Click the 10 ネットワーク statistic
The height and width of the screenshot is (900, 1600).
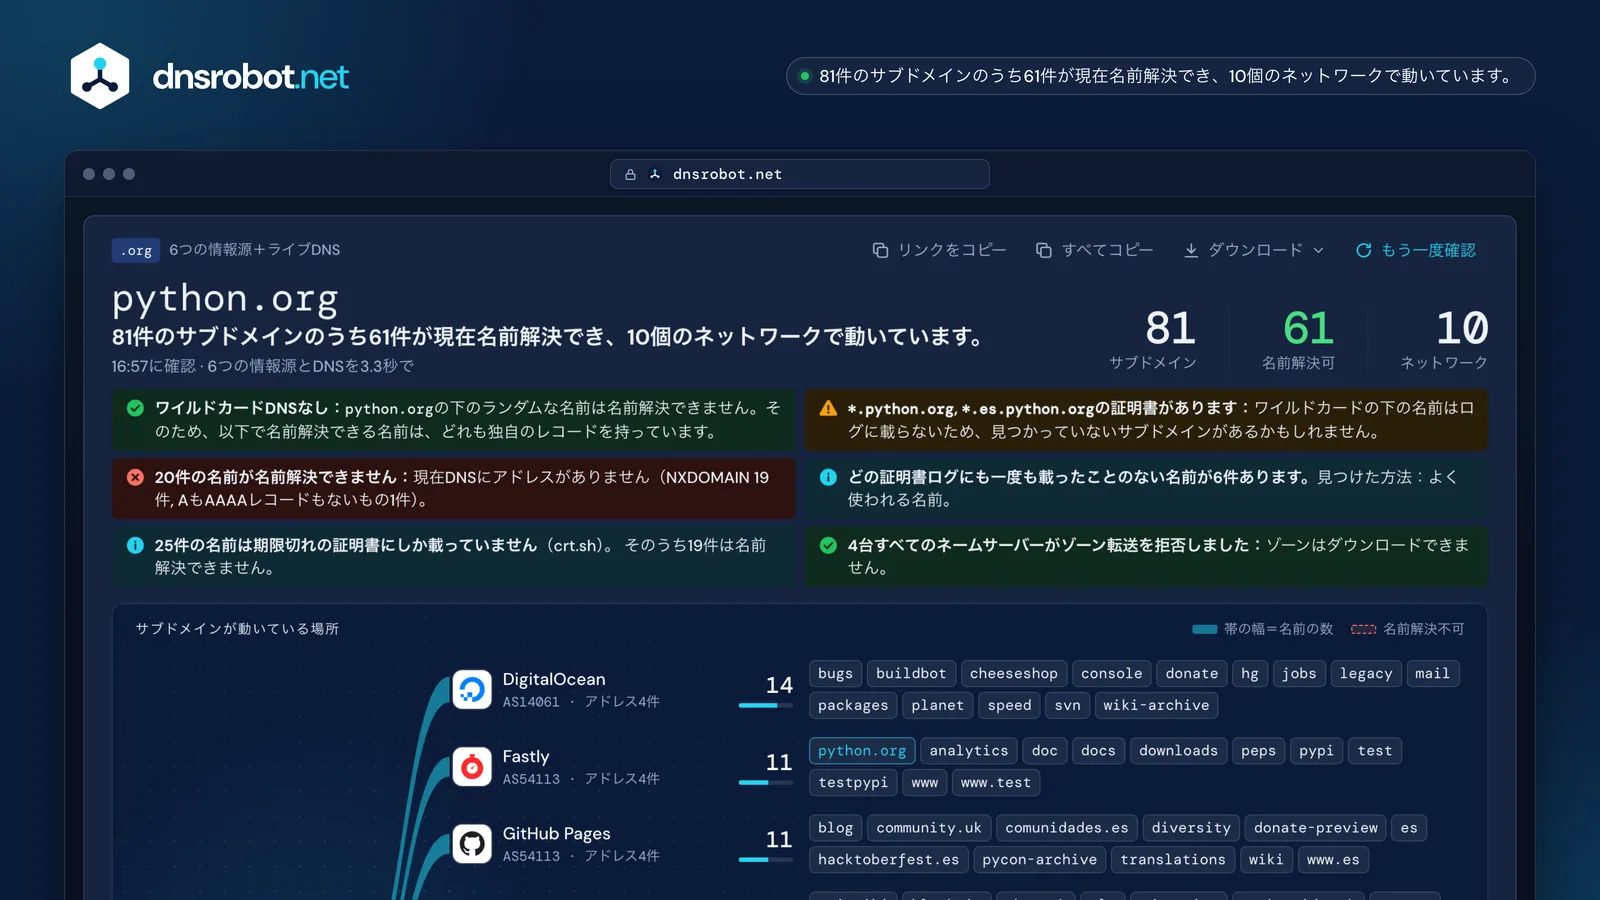point(1444,340)
